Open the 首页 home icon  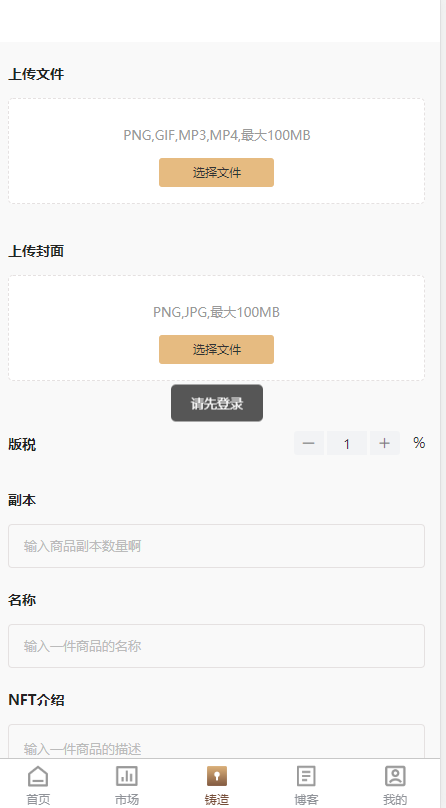(x=38, y=776)
